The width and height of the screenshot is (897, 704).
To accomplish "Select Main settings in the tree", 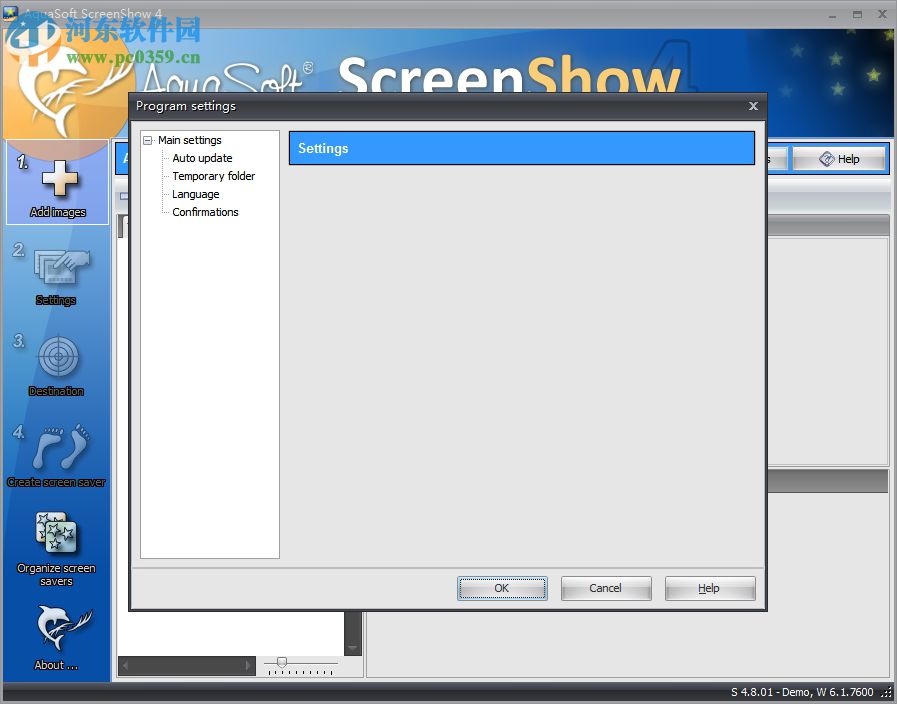I will coord(189,140).
